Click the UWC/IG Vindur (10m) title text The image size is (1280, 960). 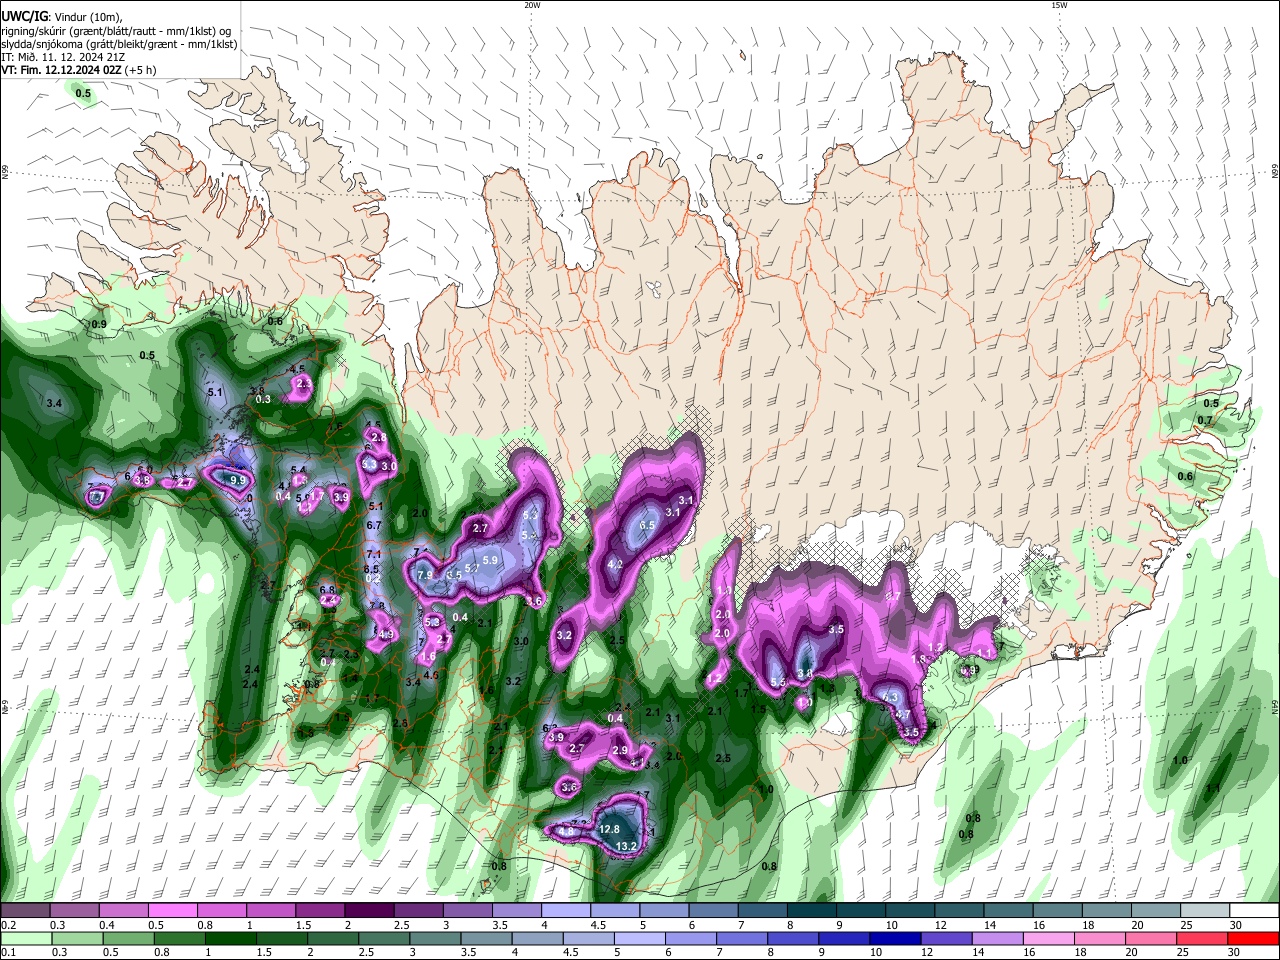[x=61, y=17]
